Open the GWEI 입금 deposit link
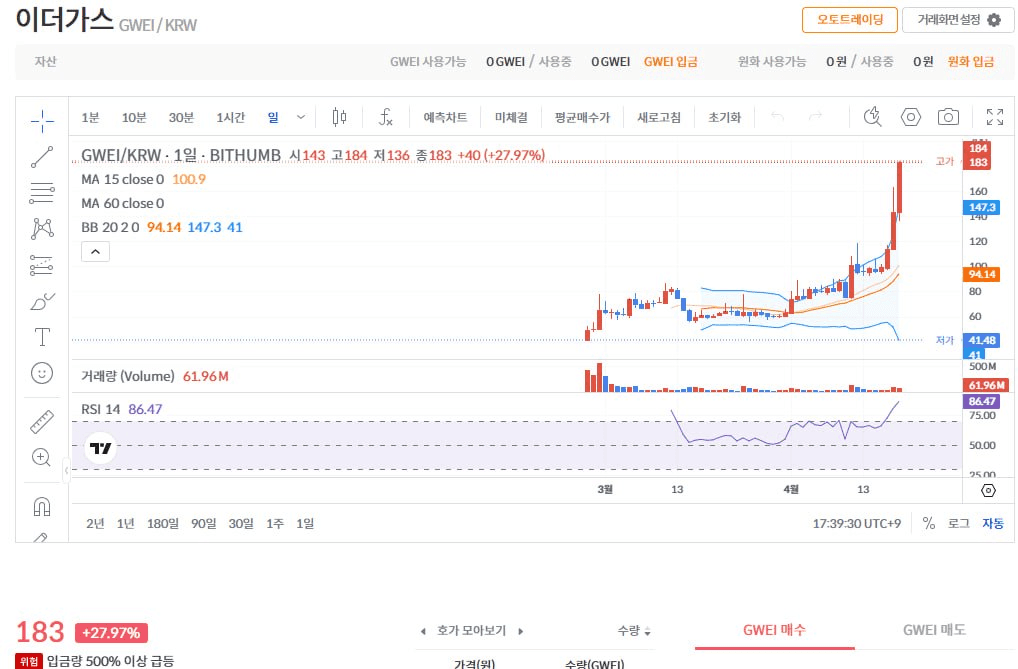The image size is (1018, 669). (x=670, y=61)
